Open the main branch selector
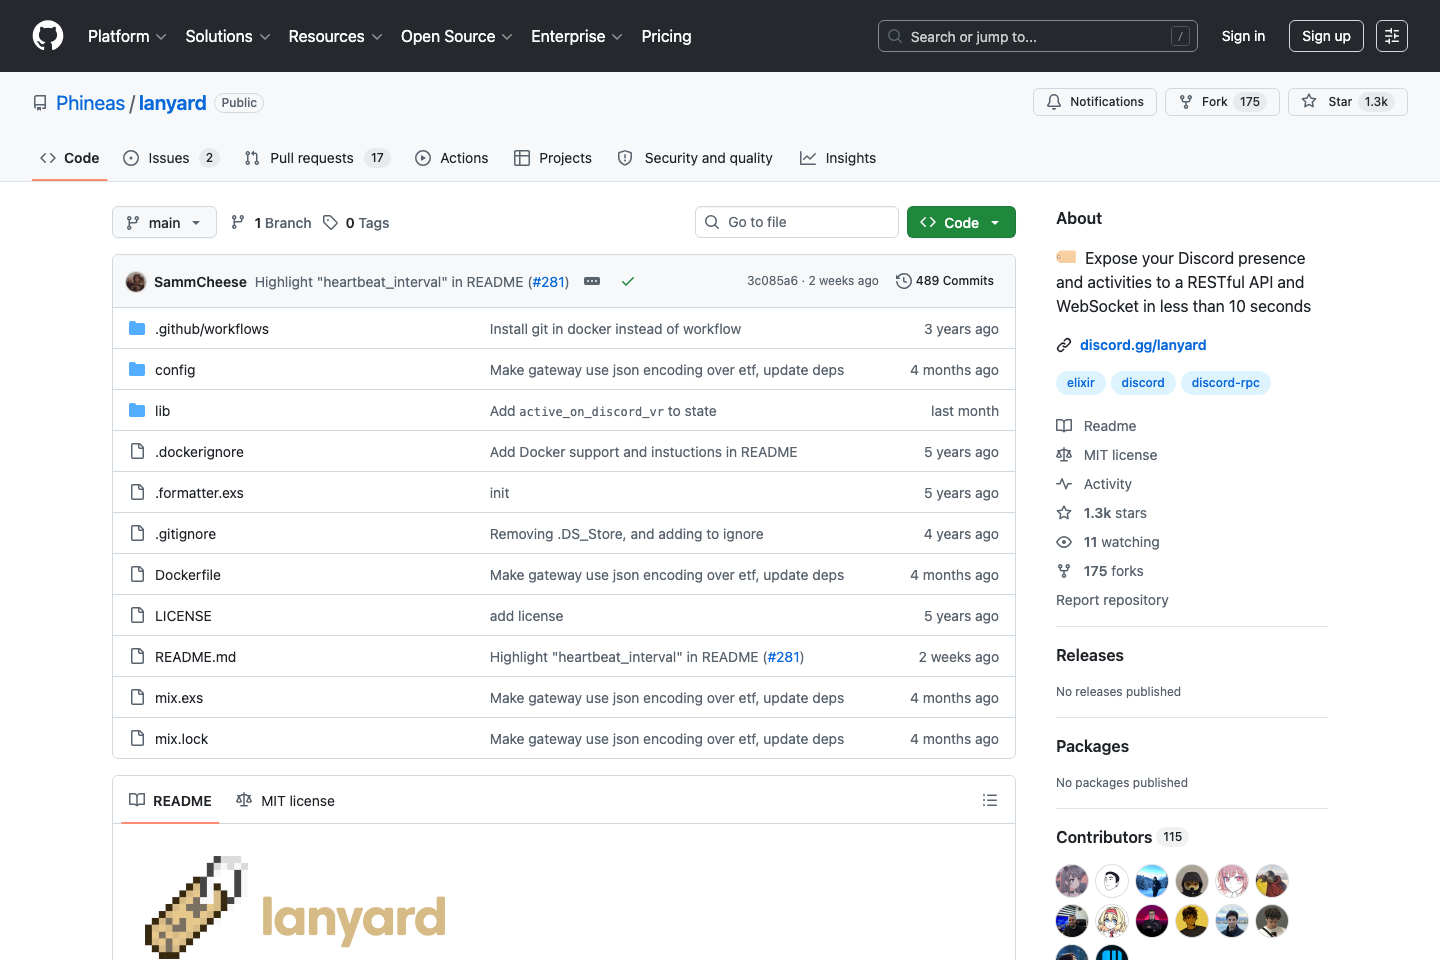 pyautogui.click(x=163, y=221)
